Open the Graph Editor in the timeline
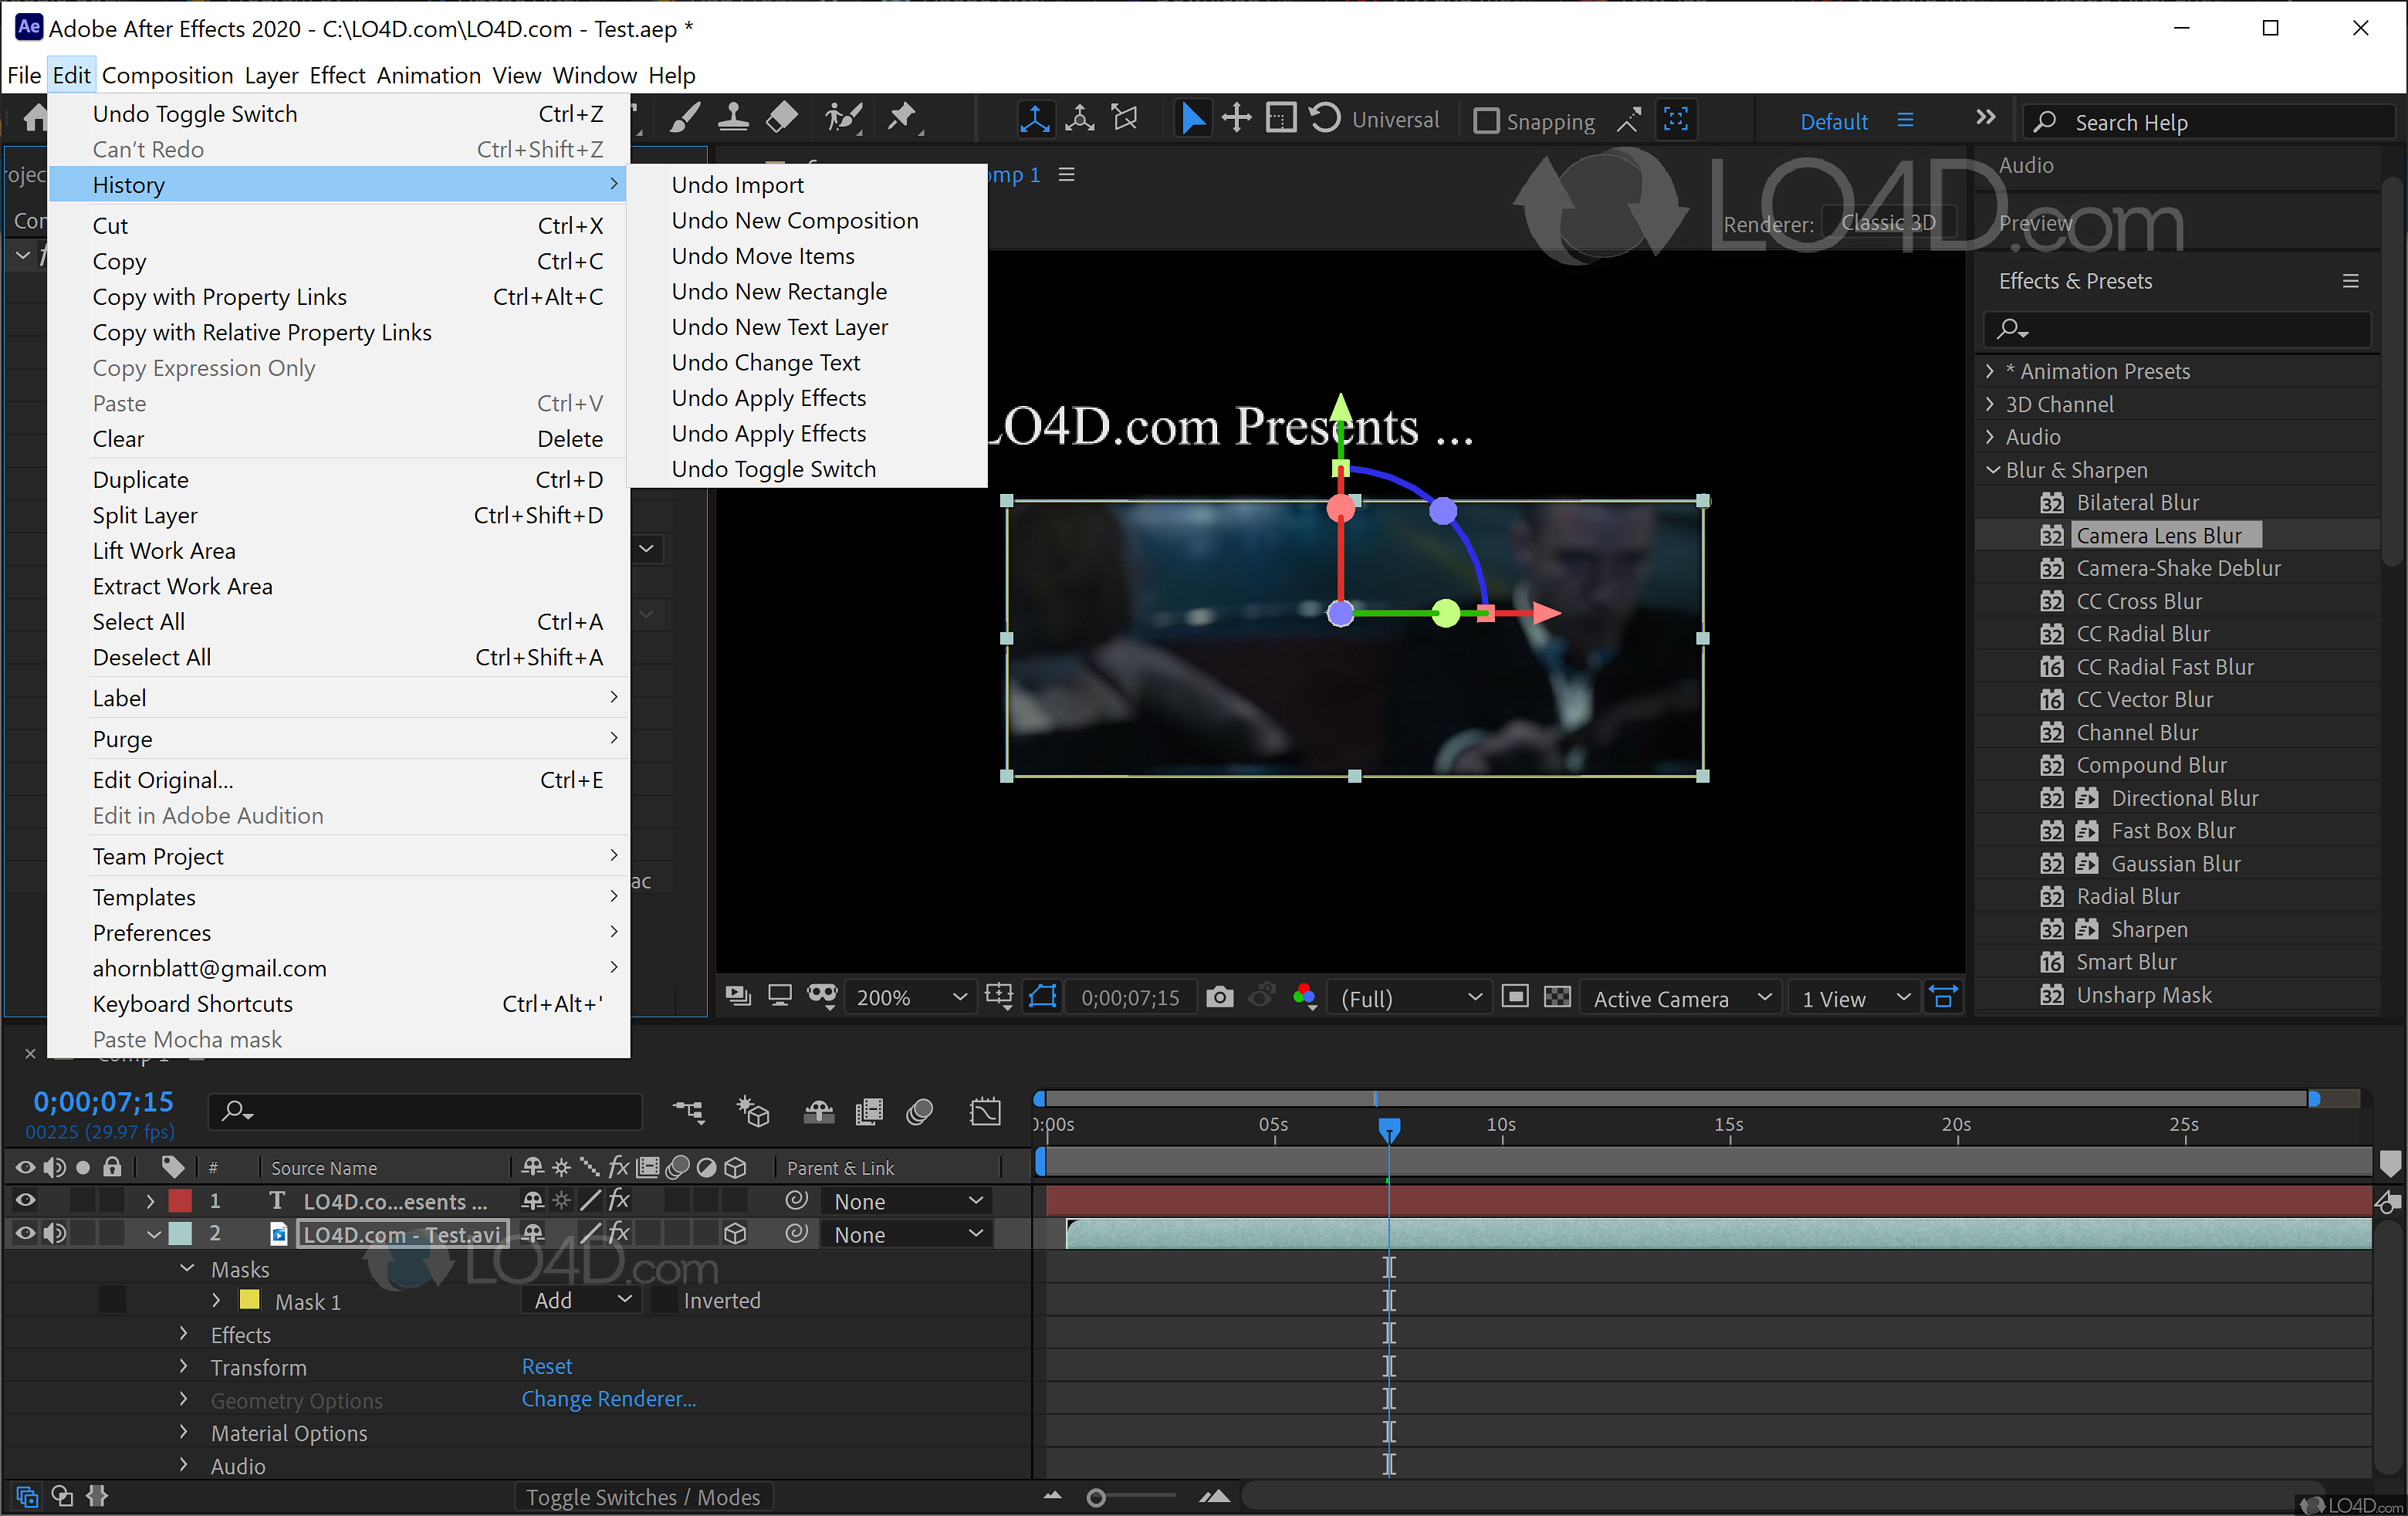 tap(985, 1111)
